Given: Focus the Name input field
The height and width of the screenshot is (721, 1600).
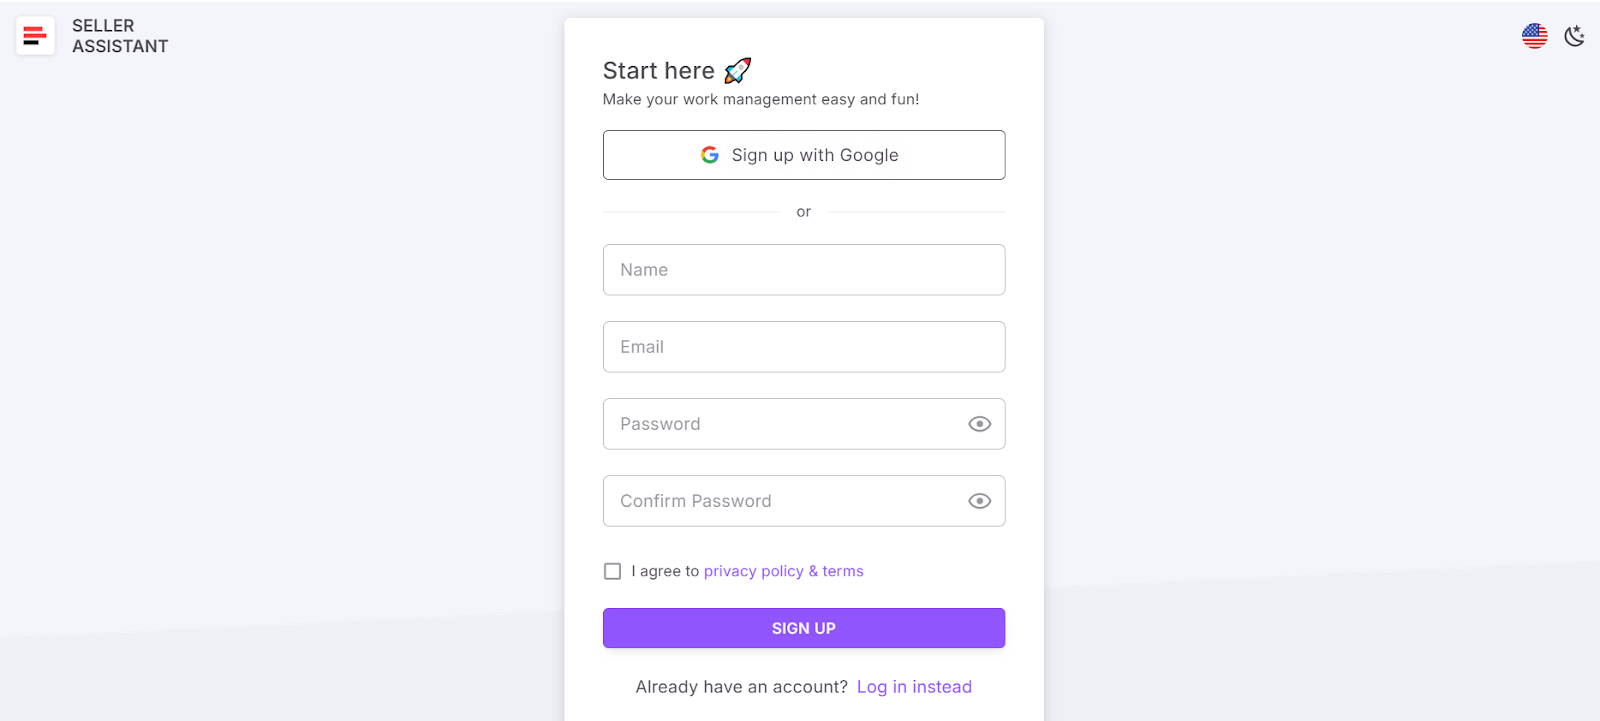Looking at the screenshot, I should coord(803,269).
